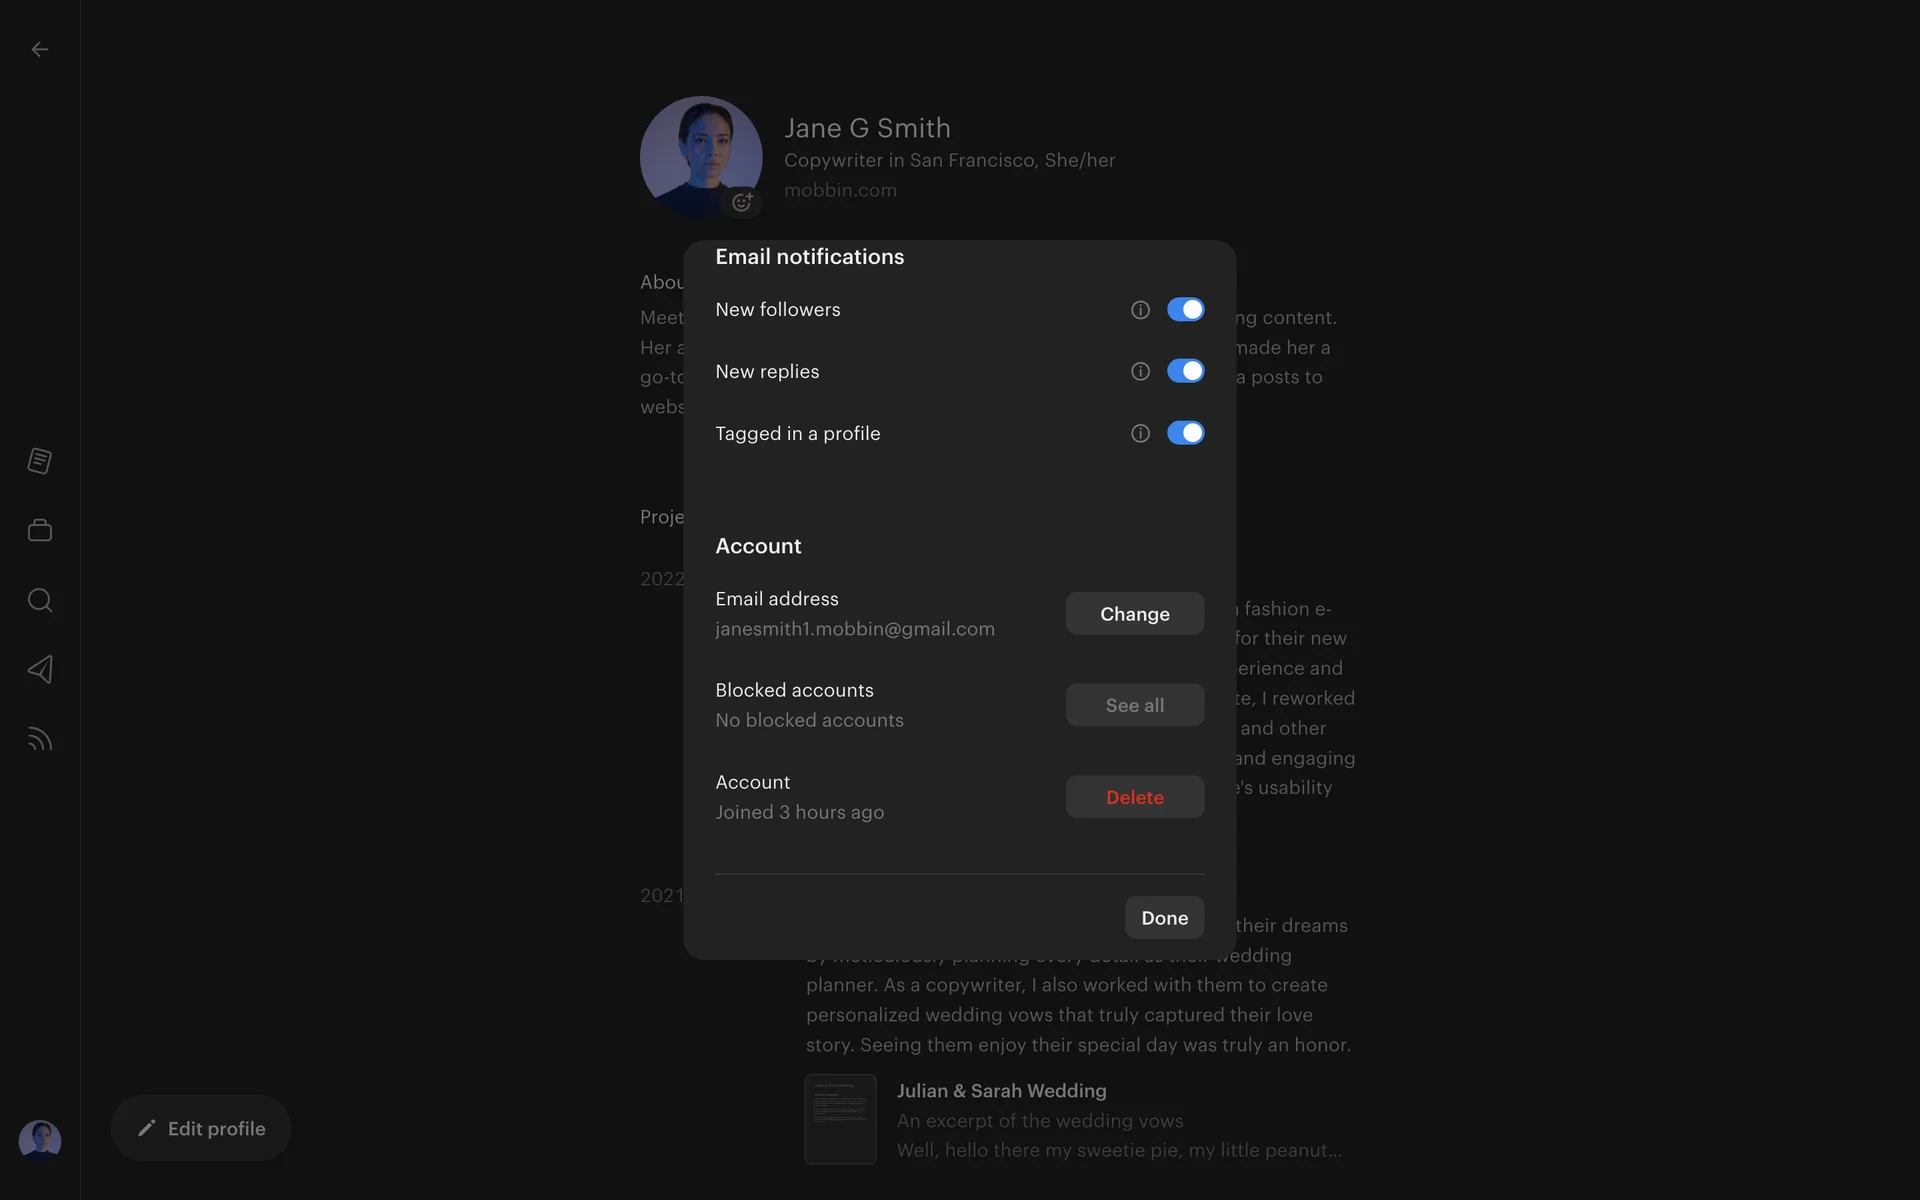Open the paper plane messages icon
This screenshot has width=1920, height=1200.
[40, 669]
